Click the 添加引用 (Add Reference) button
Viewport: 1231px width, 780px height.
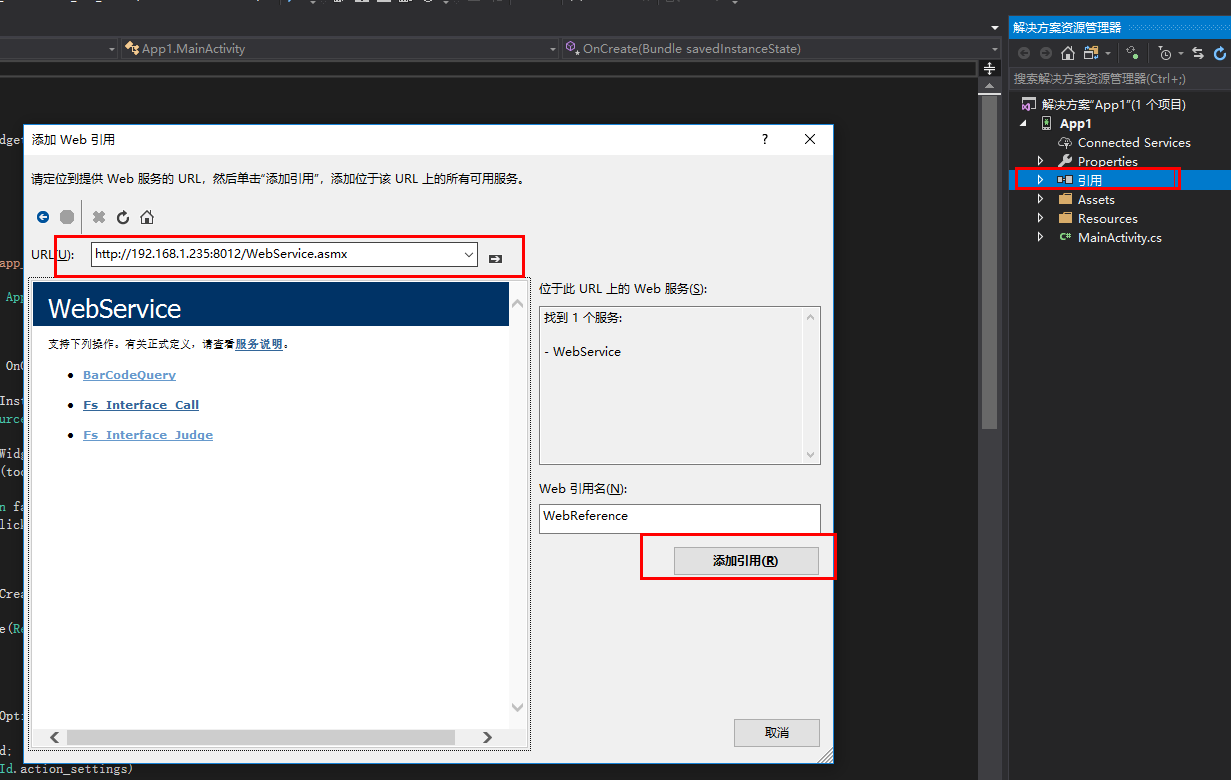click(x=746, y=561)
